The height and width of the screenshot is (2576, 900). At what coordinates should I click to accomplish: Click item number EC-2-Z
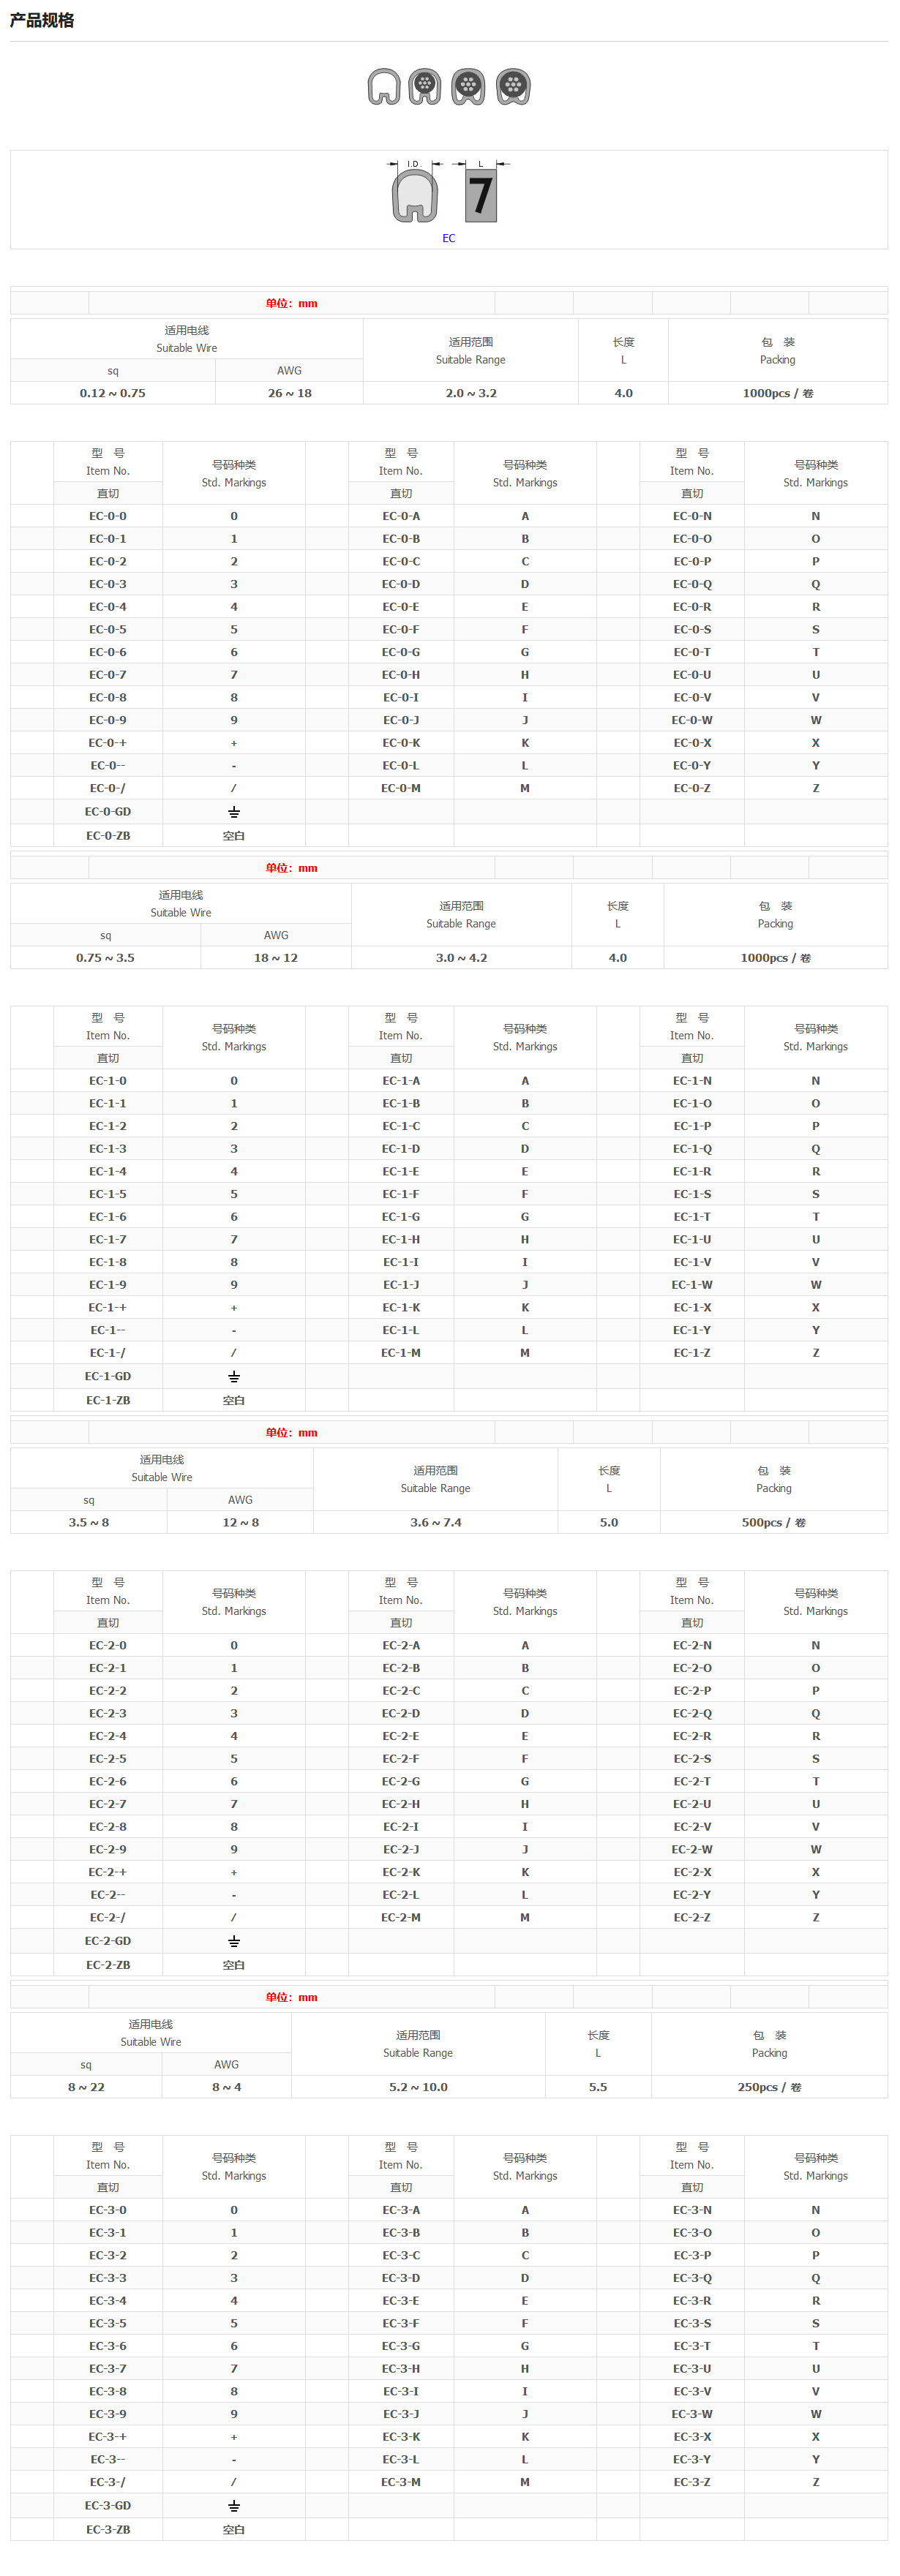pos(692,1917)
